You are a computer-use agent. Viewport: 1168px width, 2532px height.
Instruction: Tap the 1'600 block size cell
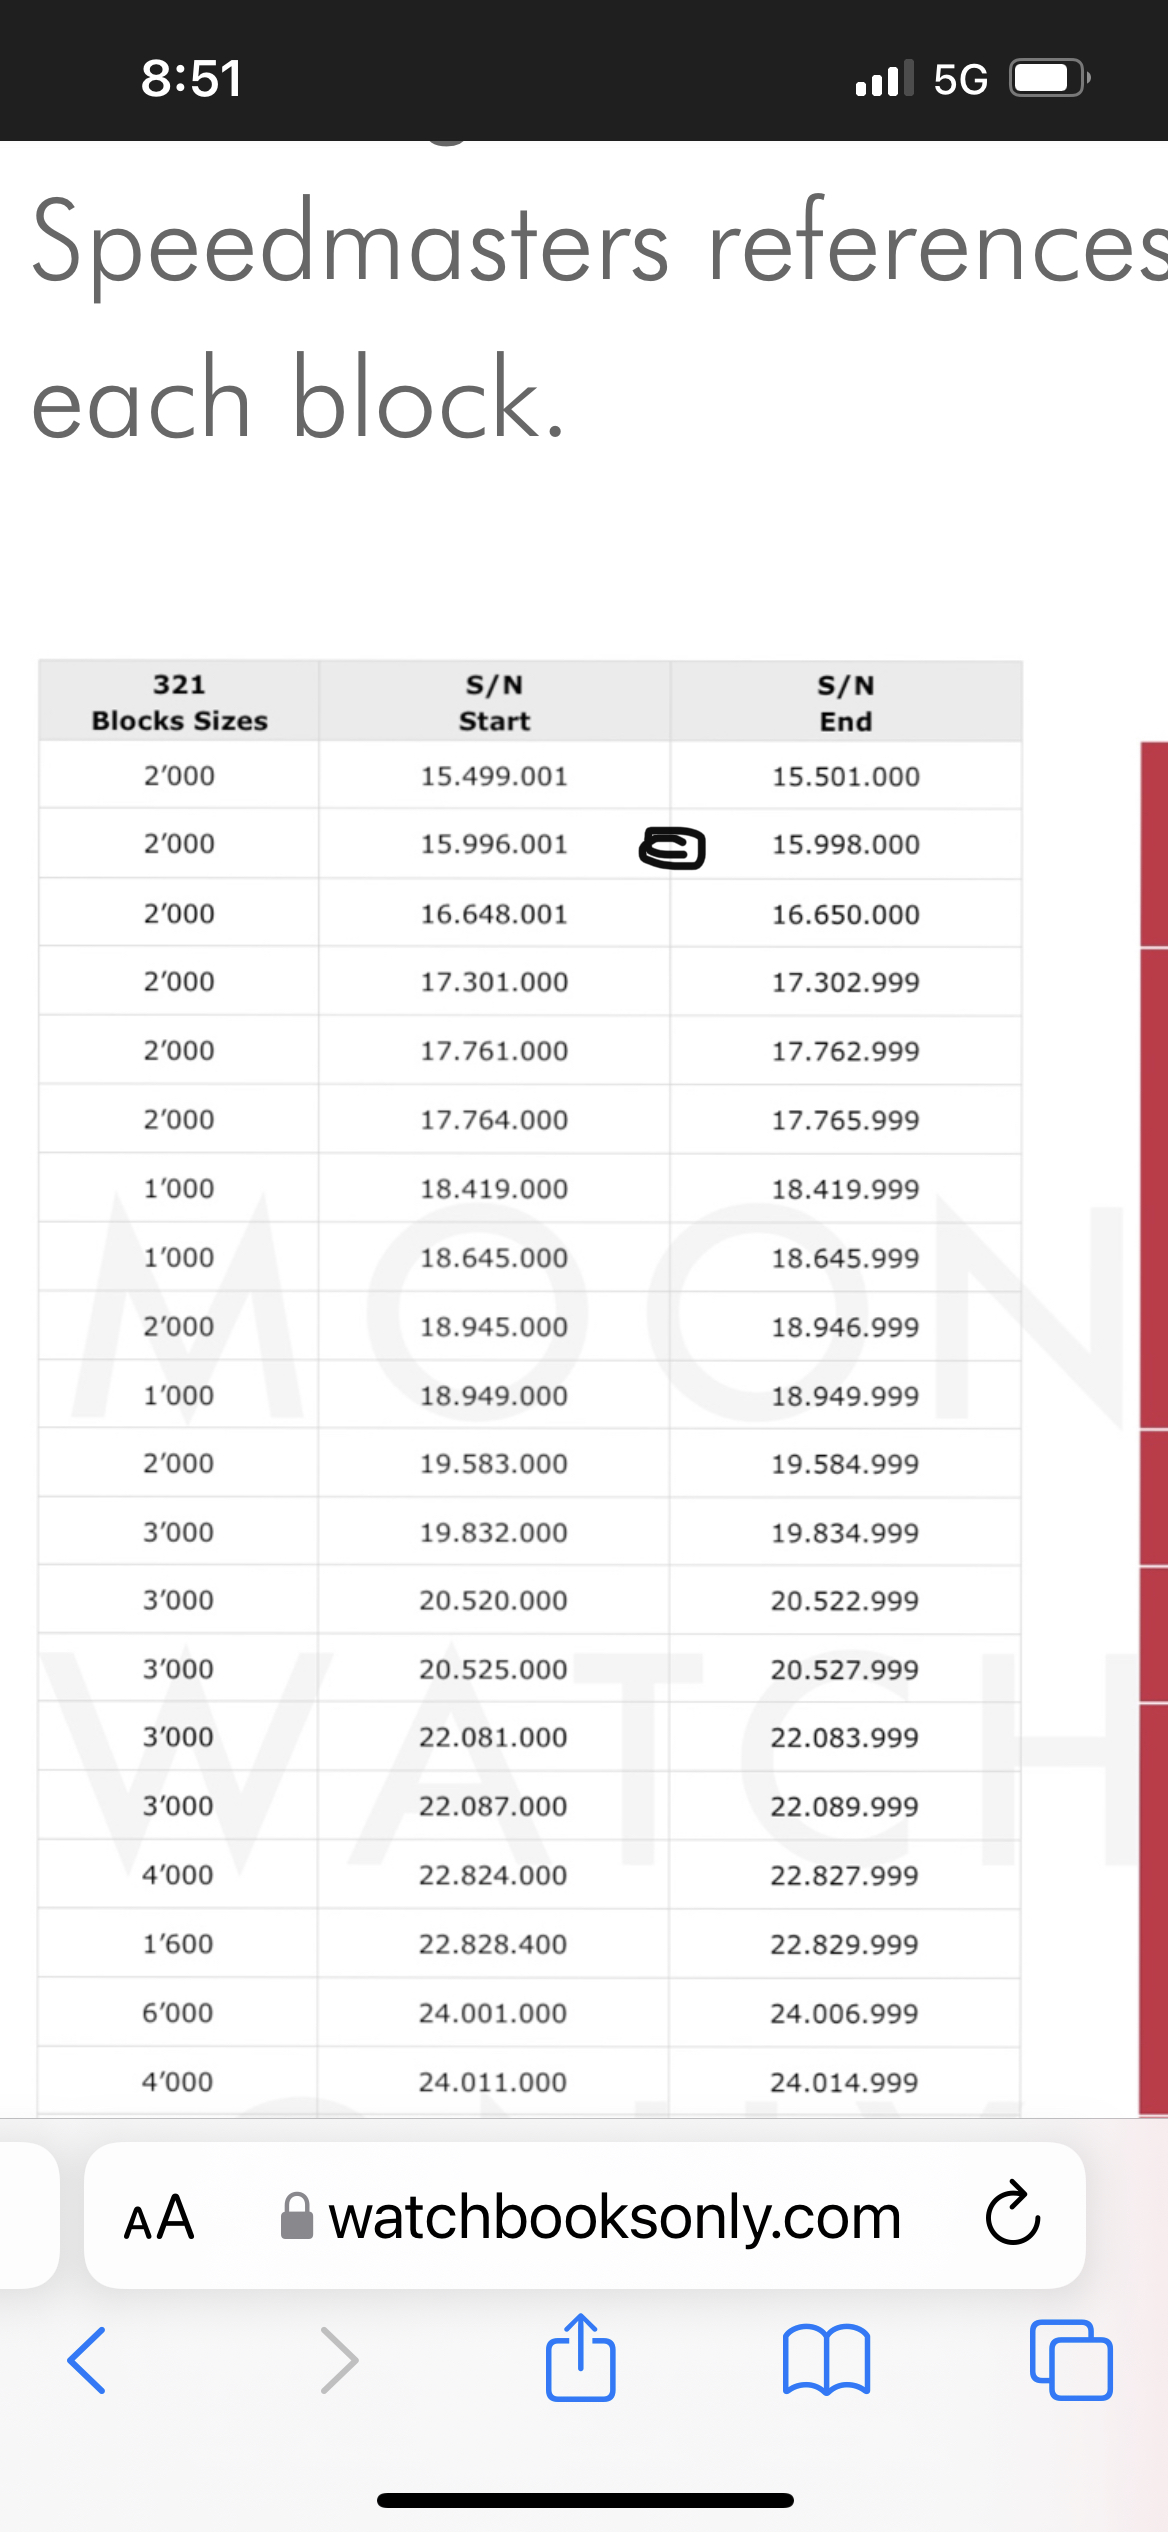[178, 1944]
